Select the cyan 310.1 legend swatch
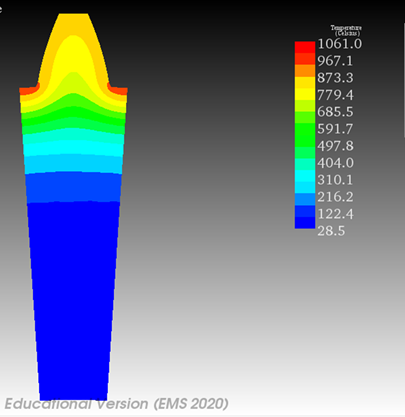The image size is (405, 417). pyautogui.click(x=305, y=176)
